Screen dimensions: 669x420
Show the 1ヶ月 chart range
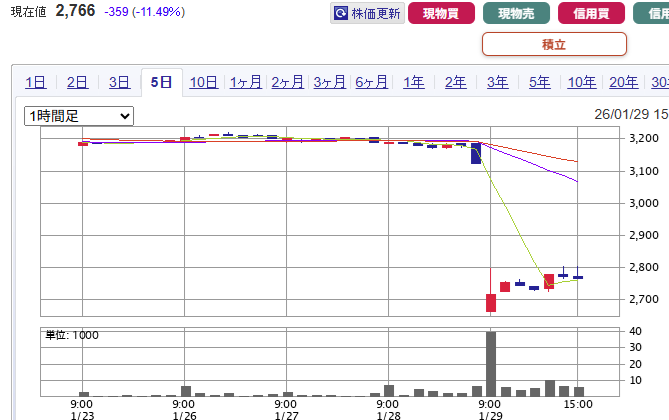246,83
